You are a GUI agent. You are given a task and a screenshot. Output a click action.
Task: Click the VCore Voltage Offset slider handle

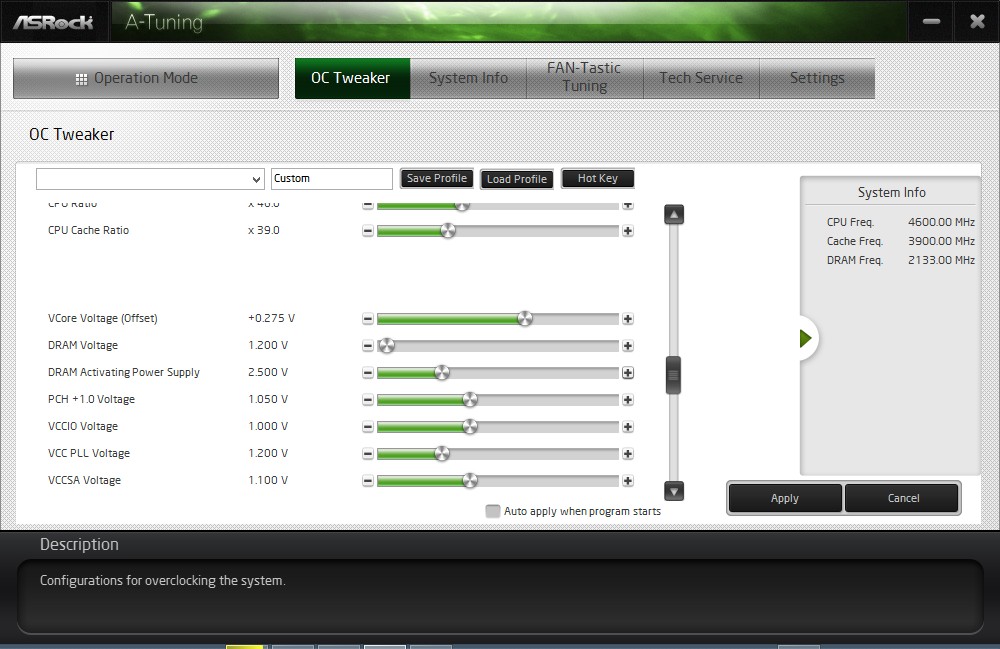[524, 319]
